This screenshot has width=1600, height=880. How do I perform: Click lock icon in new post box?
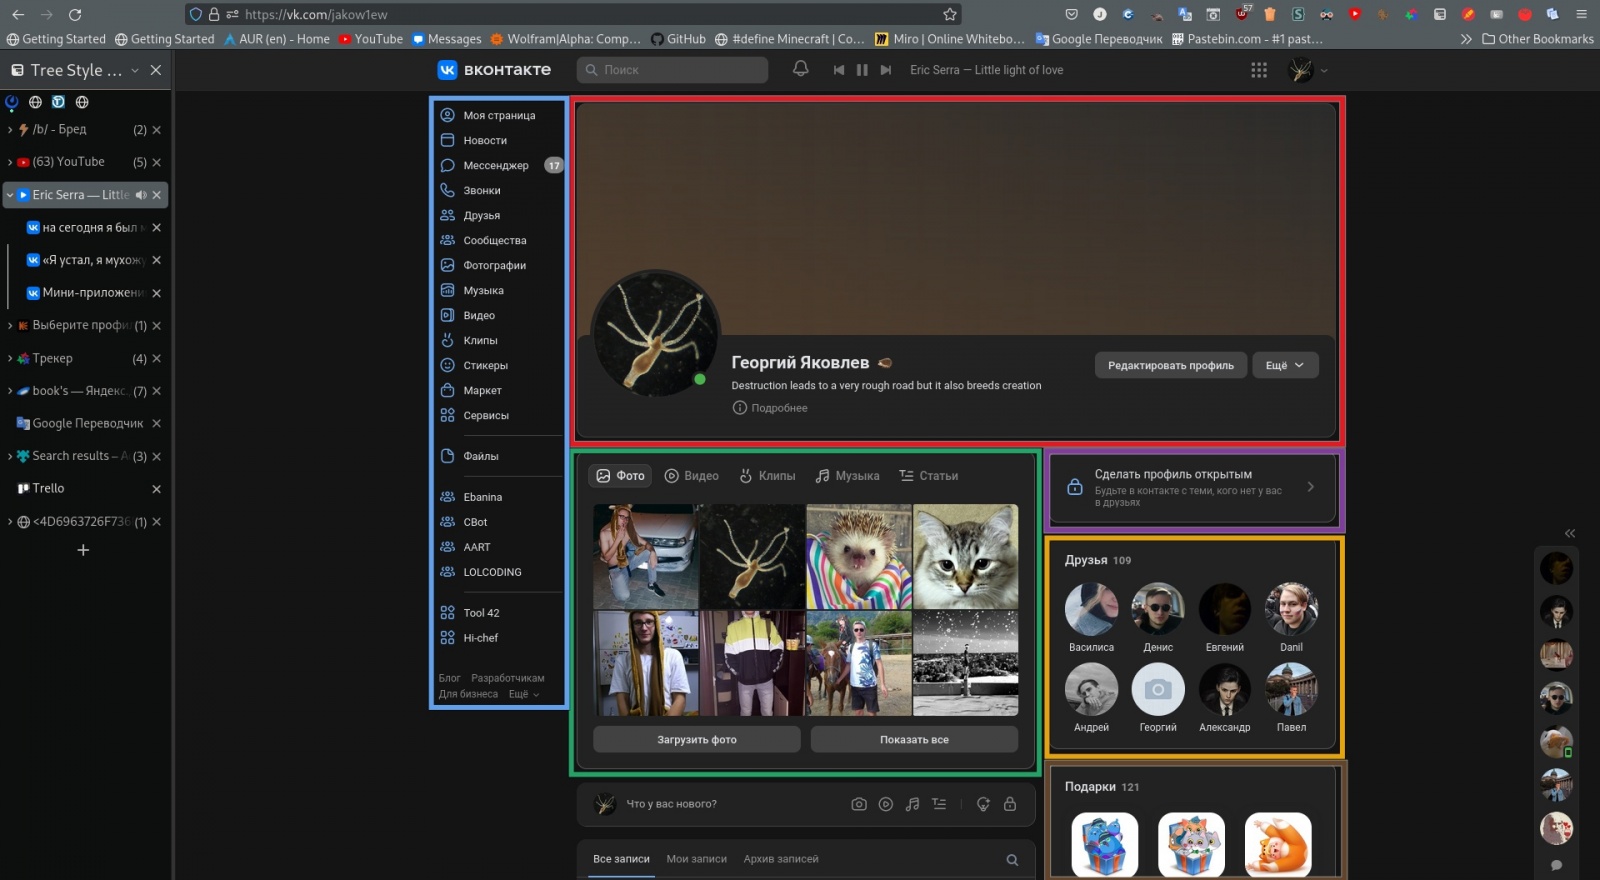pos(1010,804)
